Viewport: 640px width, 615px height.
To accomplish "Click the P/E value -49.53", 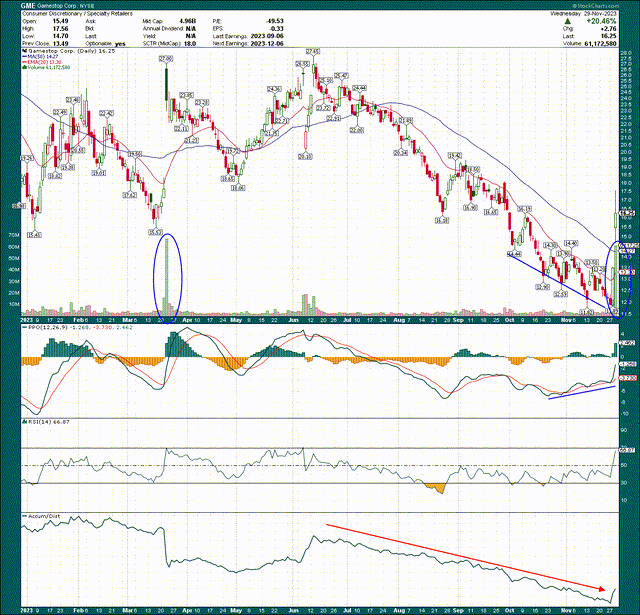I will 274,21.
